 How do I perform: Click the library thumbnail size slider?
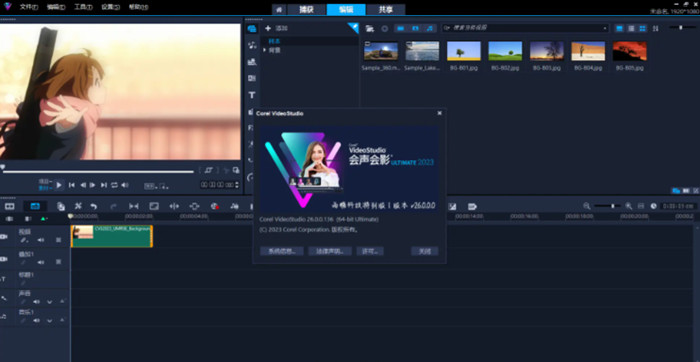pos(683,28)
